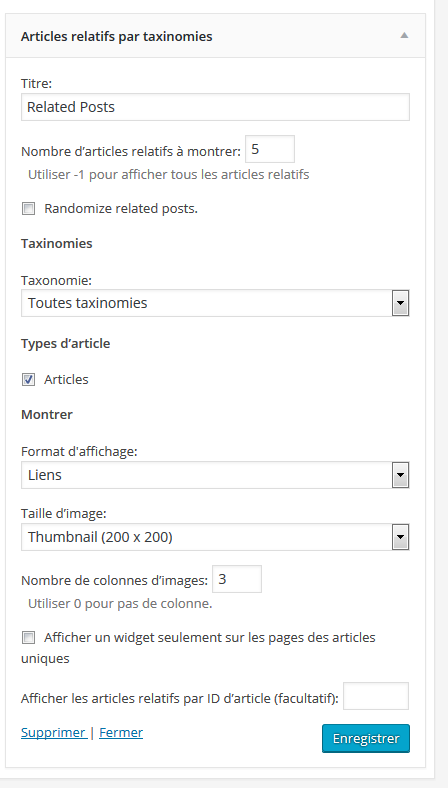This screenshot has width=448, height=788.
Task: Click the arrow of the Taxonomie dropdown
Action: [400, 304]
